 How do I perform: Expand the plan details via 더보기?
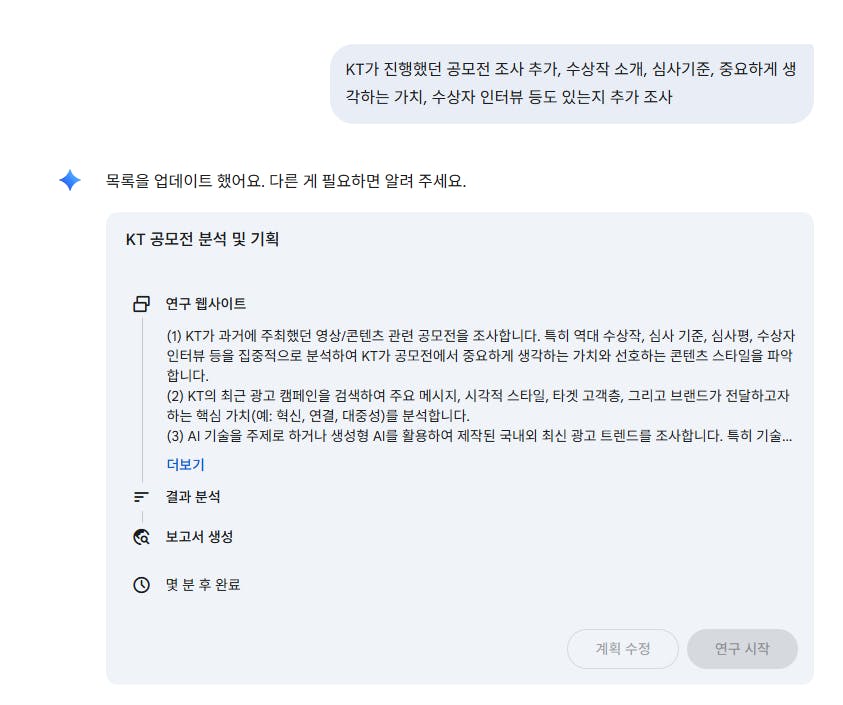[184, 465]
